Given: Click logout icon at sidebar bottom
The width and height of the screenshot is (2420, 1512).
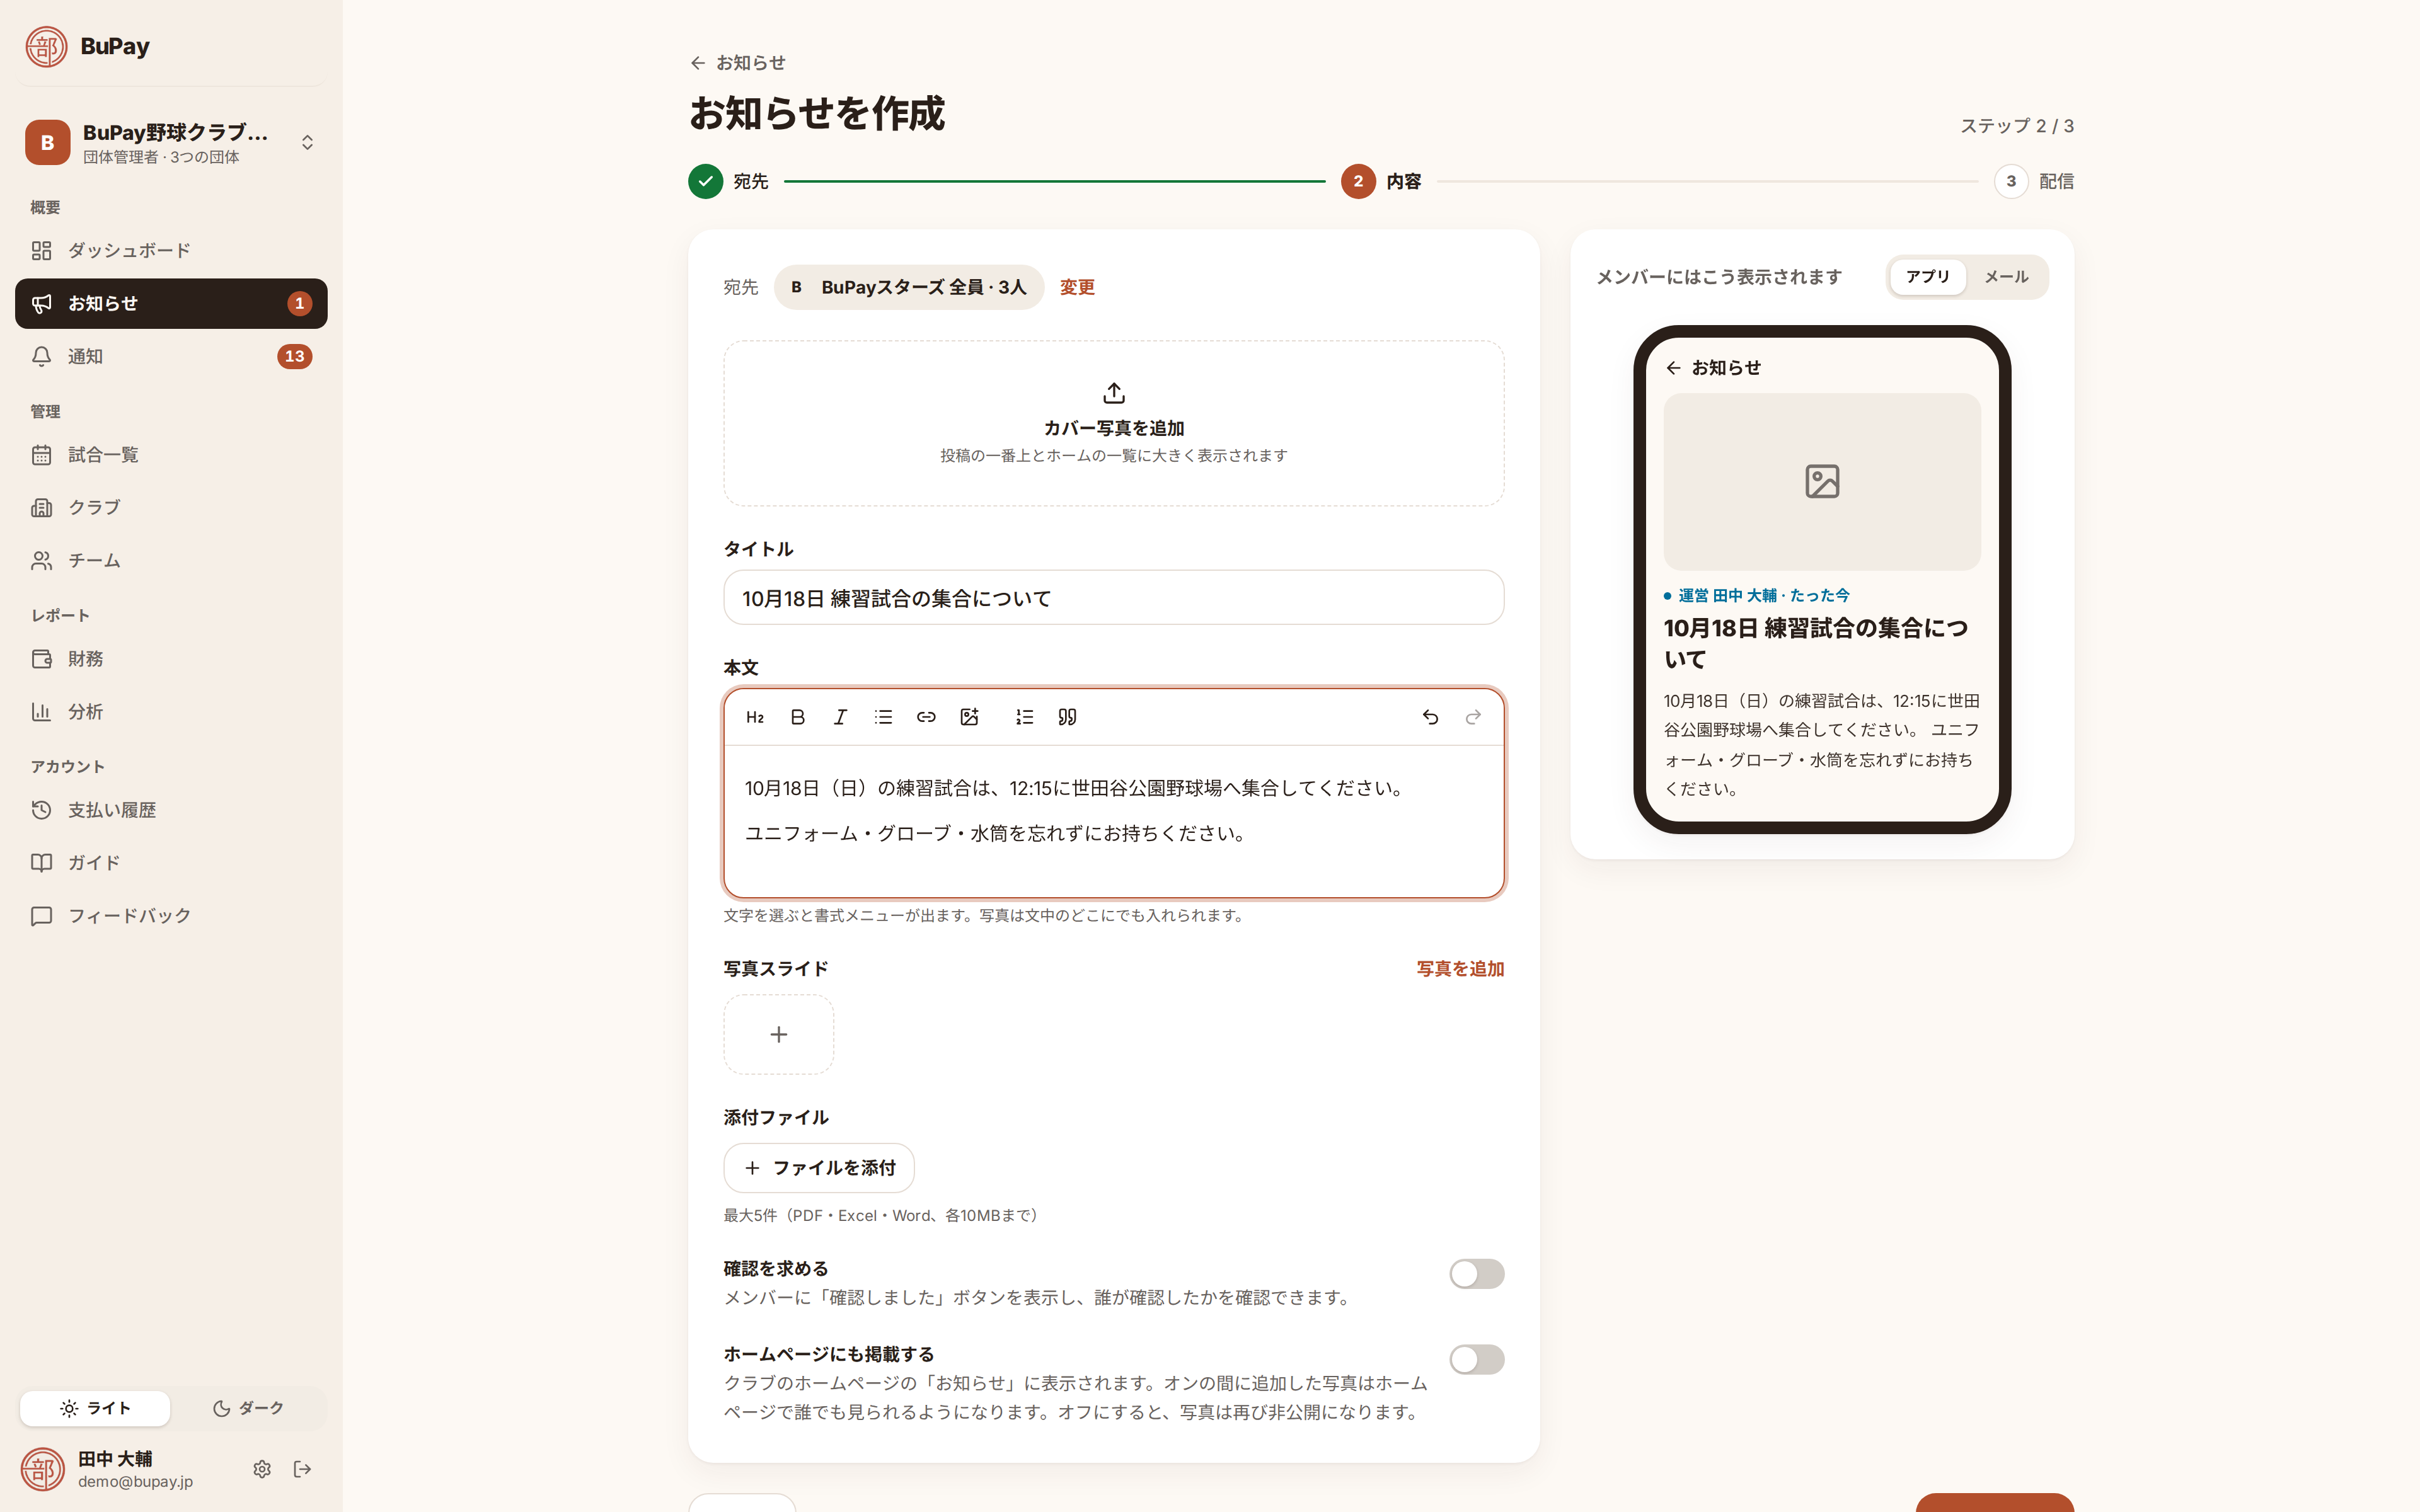Looking at the screenshot, I should tap(302, 1469).
